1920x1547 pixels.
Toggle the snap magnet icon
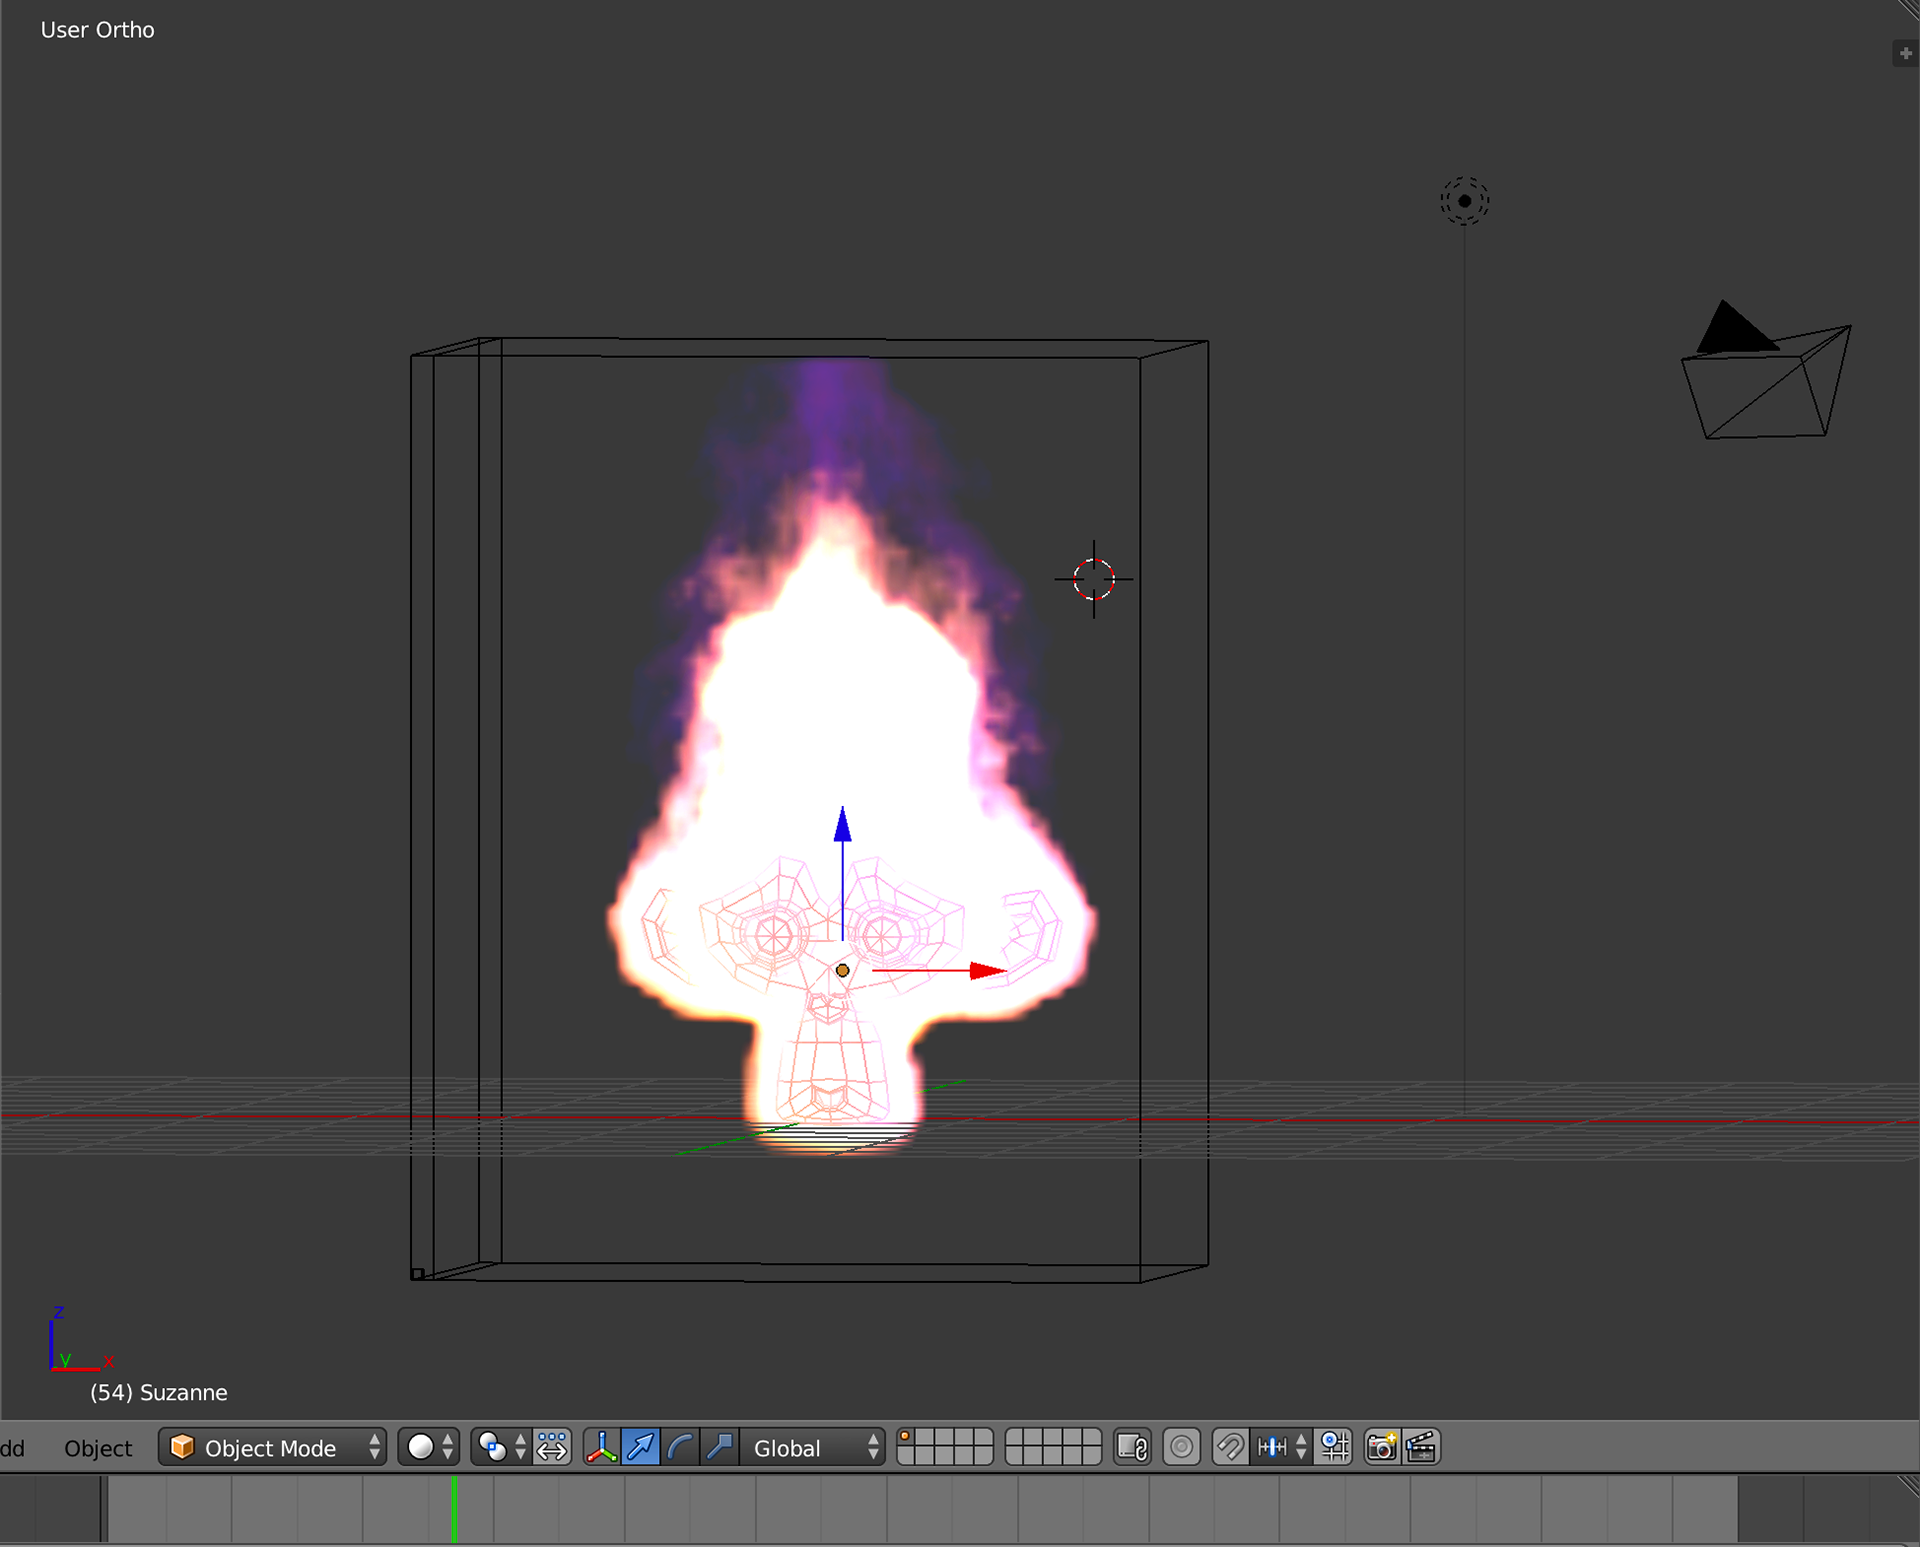click(1230, 1447)
